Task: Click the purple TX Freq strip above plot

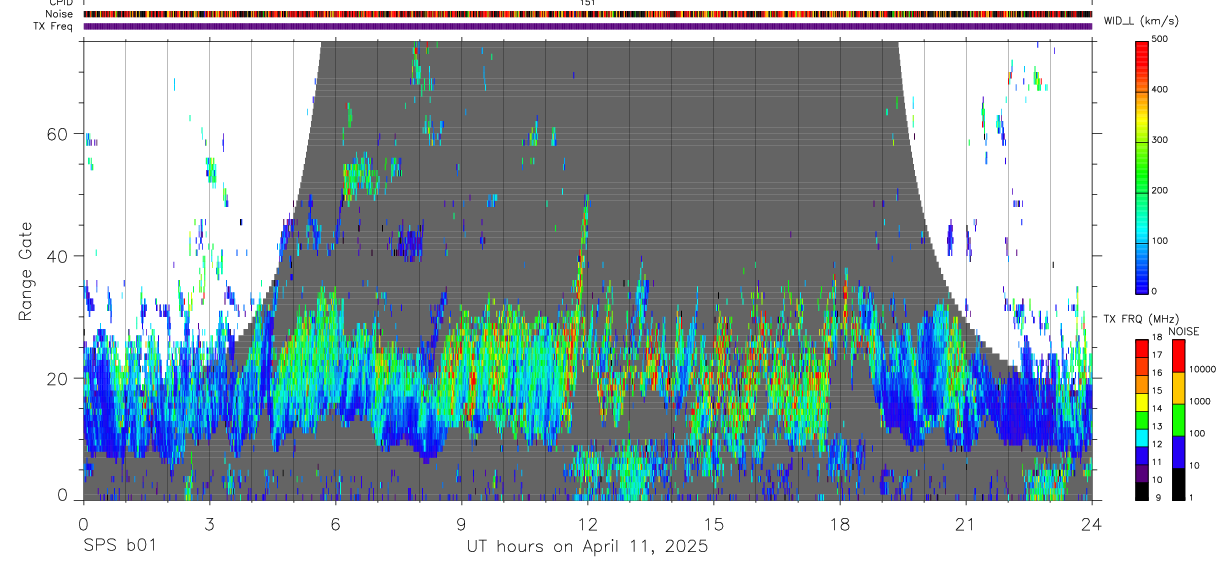Action: click(587, 26)
